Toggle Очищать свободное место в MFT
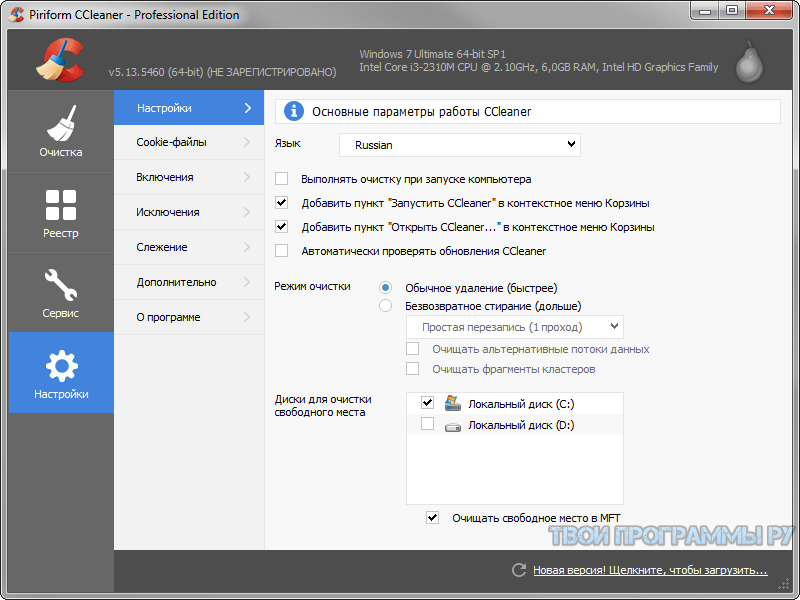The width and height of the screenshot is (800, 600). (432, 517)
